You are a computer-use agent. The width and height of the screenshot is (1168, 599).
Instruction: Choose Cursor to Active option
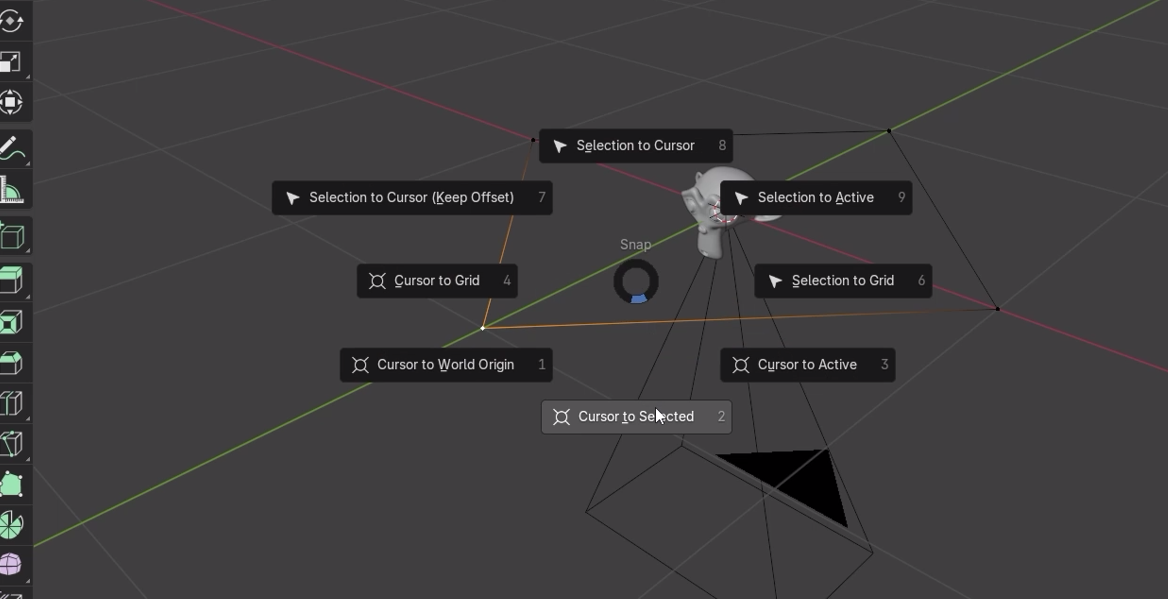point(807,365)
